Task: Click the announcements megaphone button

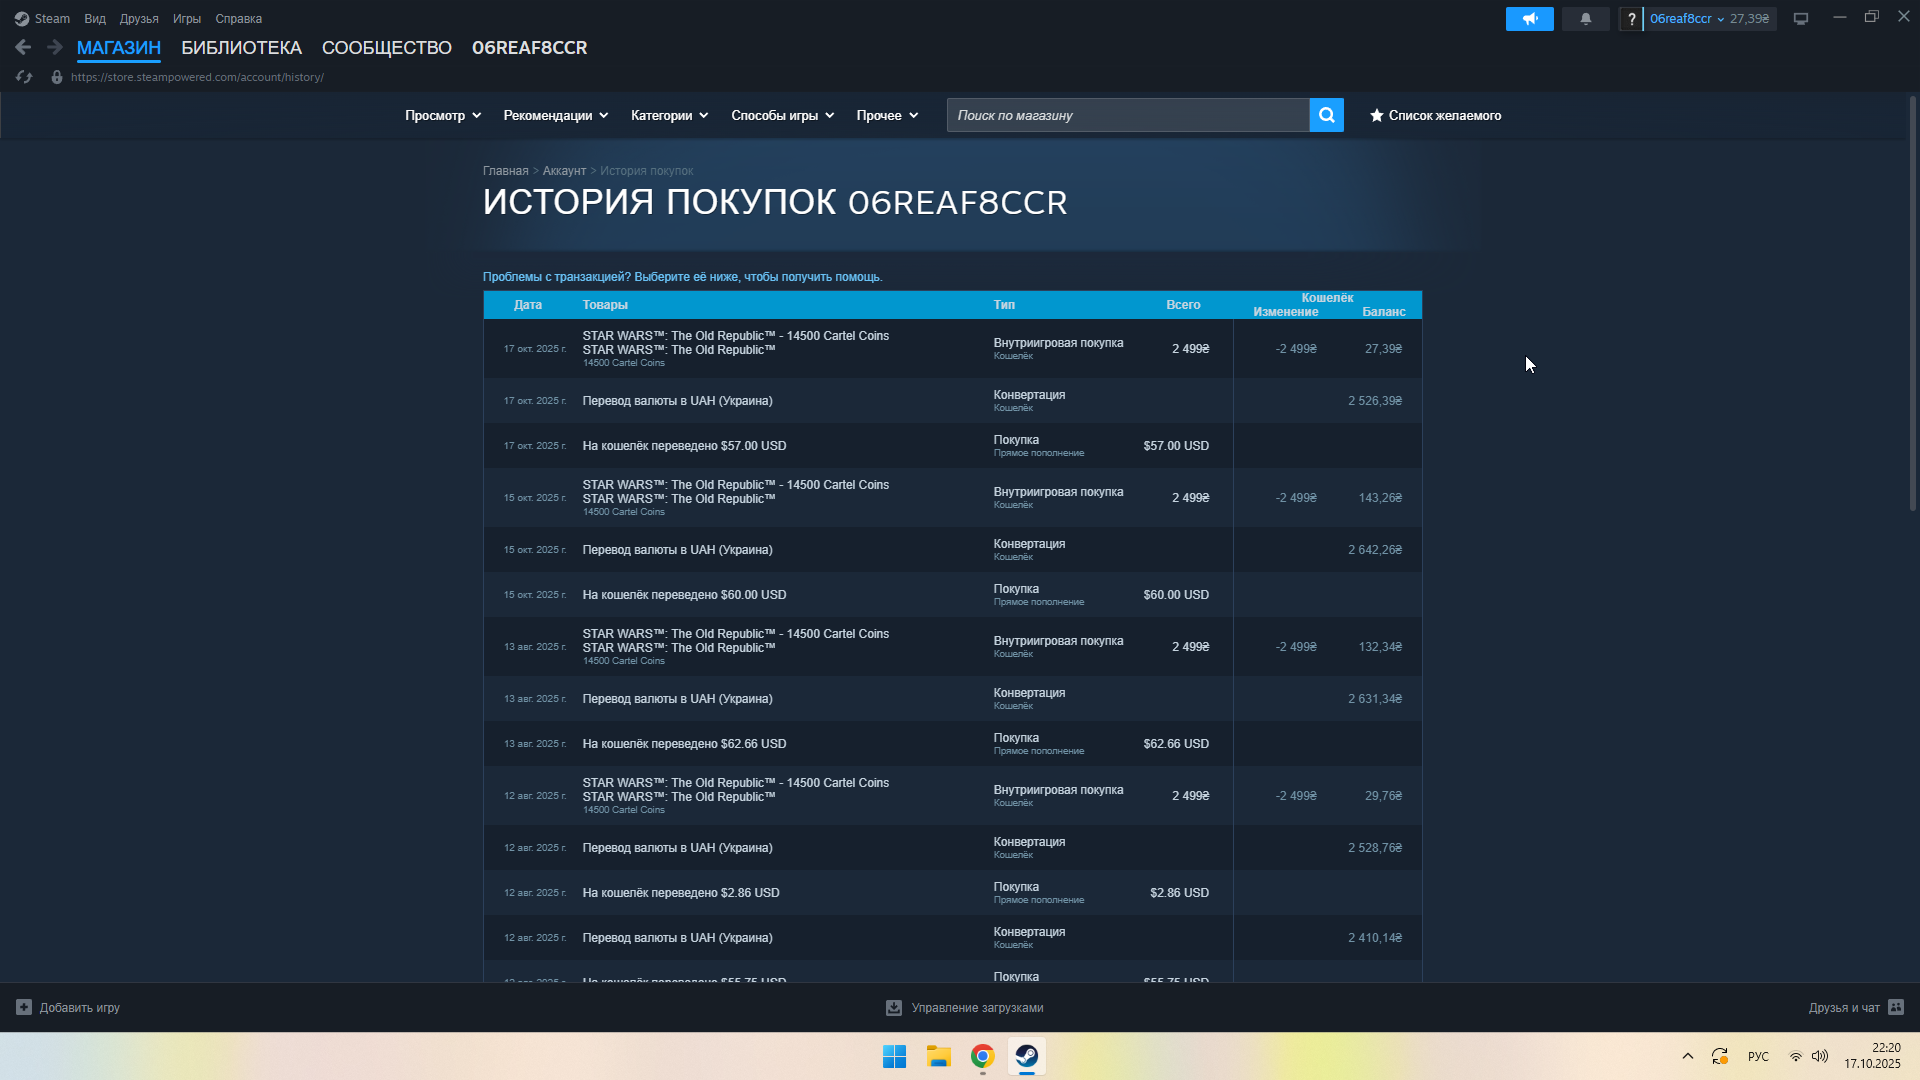Action: coord(1529,19)
